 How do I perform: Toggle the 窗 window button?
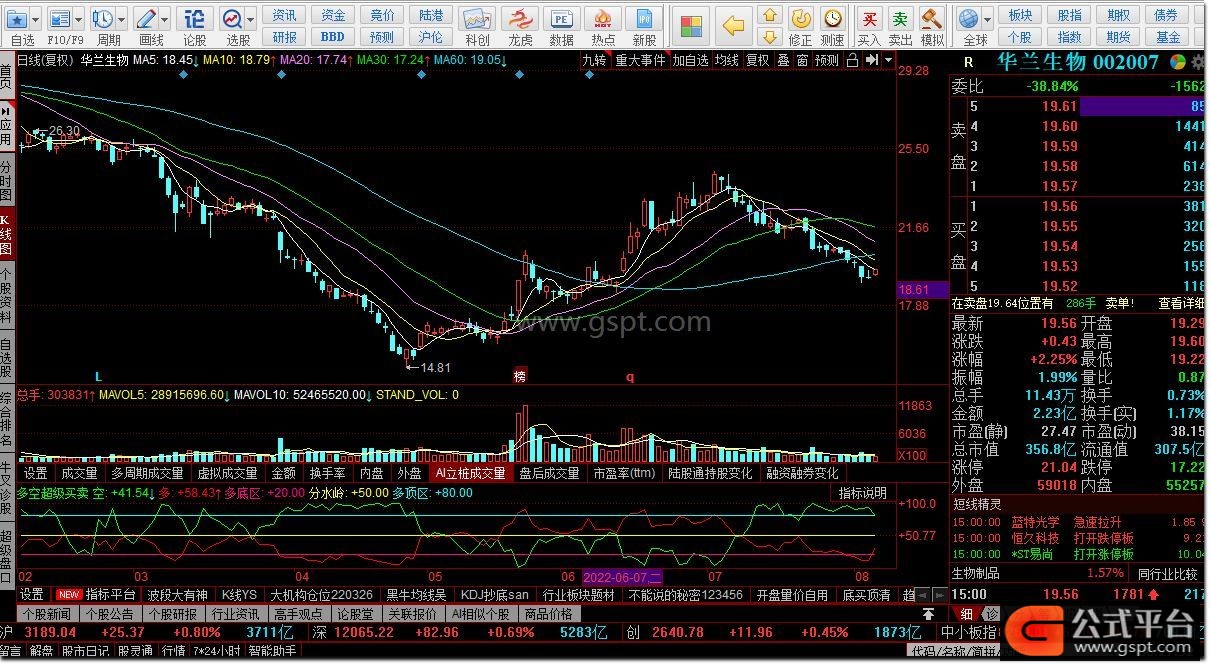click(802, 60)
